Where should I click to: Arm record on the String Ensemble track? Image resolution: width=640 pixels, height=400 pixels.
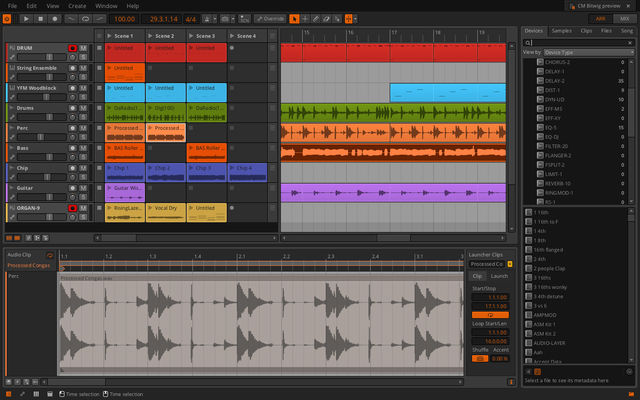coord(73,68)
